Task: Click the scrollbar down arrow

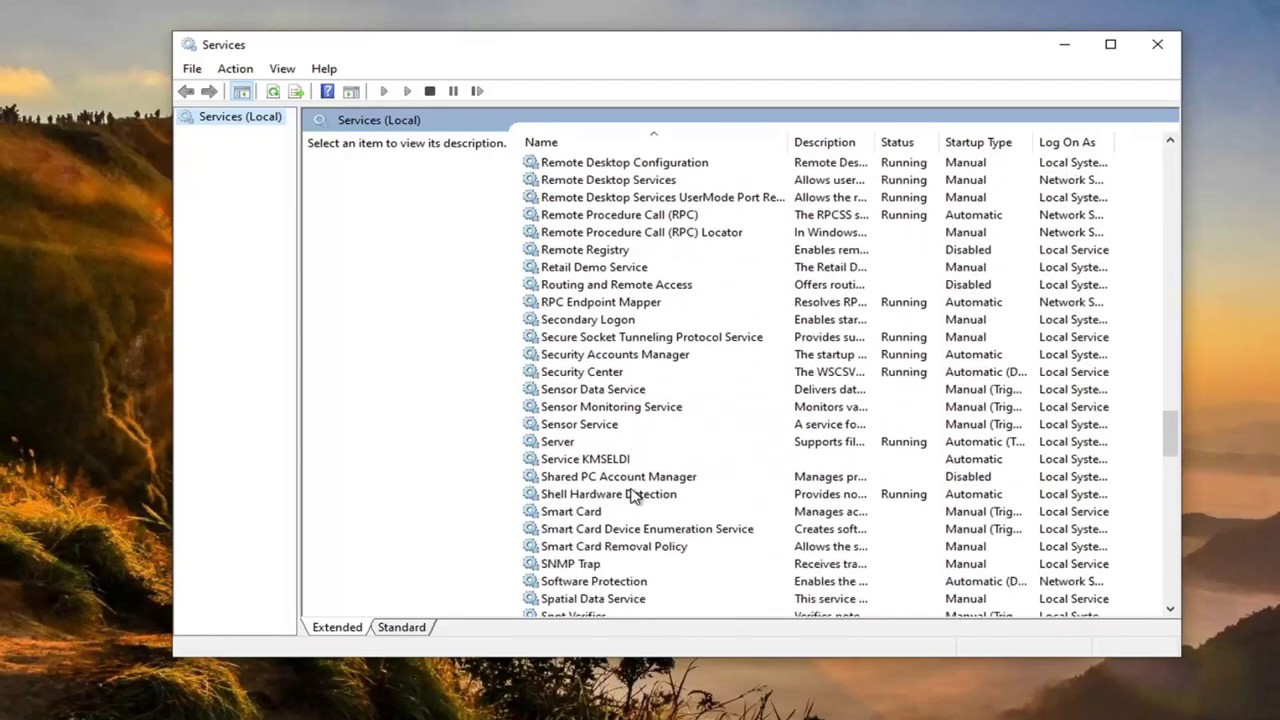Action: [1170, 608]
